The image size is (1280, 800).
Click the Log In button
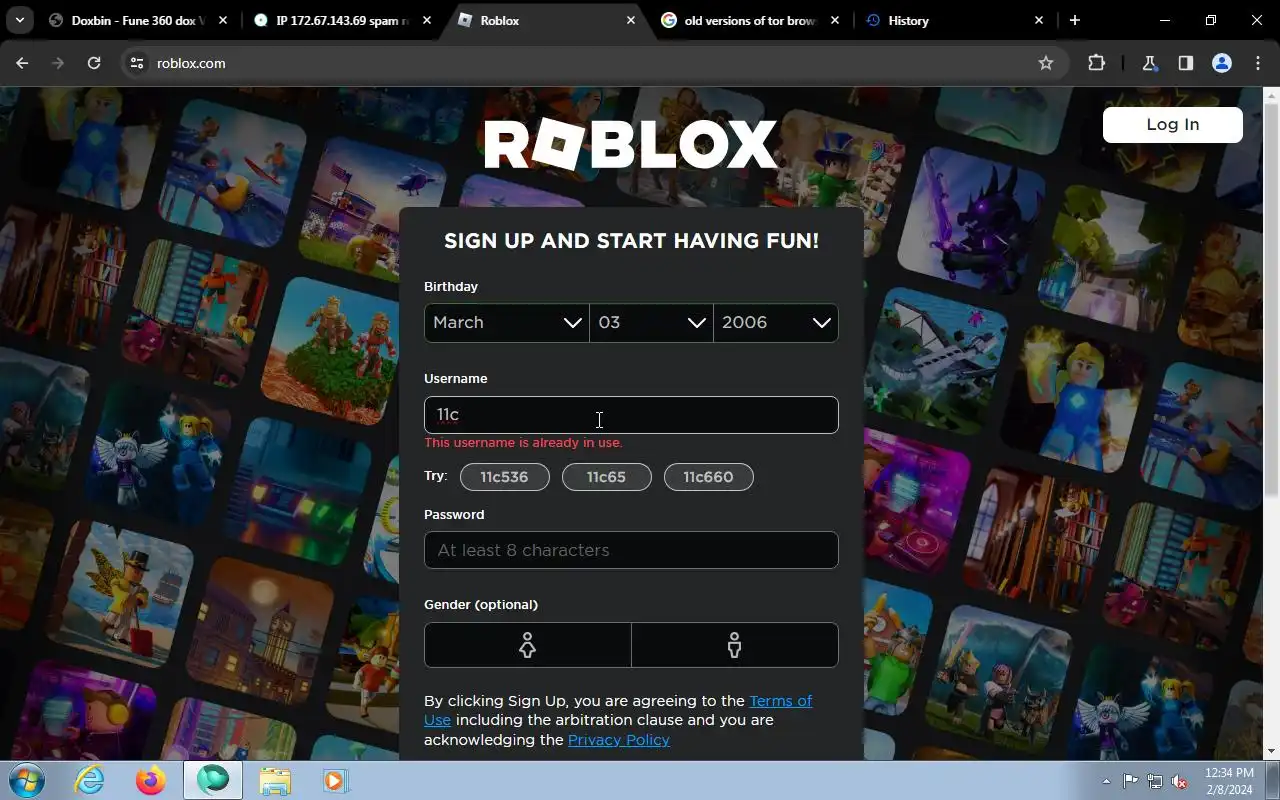click(x=1172, y=124)
